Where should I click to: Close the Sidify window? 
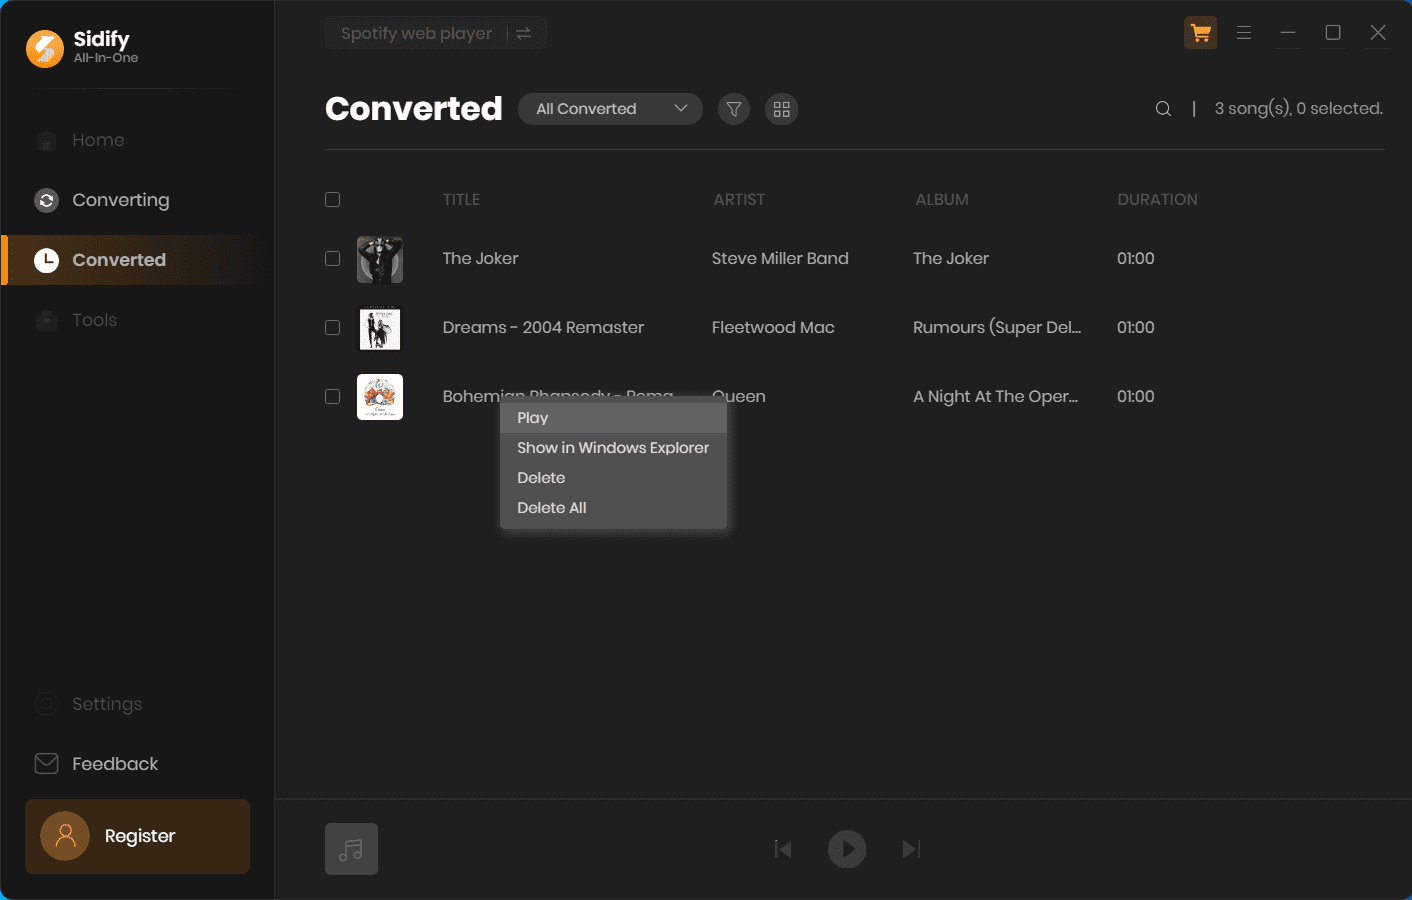tap(1378, 33)
